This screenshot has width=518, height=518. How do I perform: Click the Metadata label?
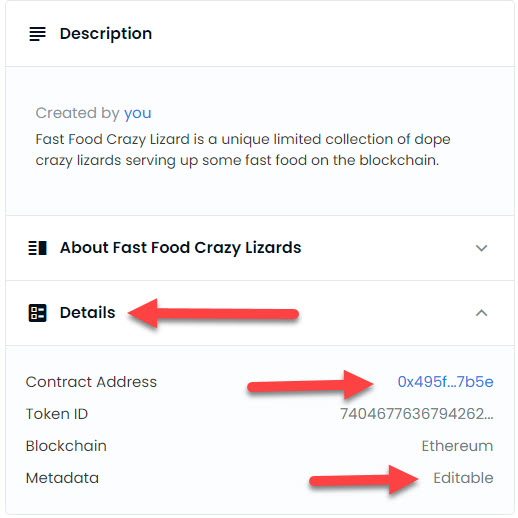click(62, 478)
